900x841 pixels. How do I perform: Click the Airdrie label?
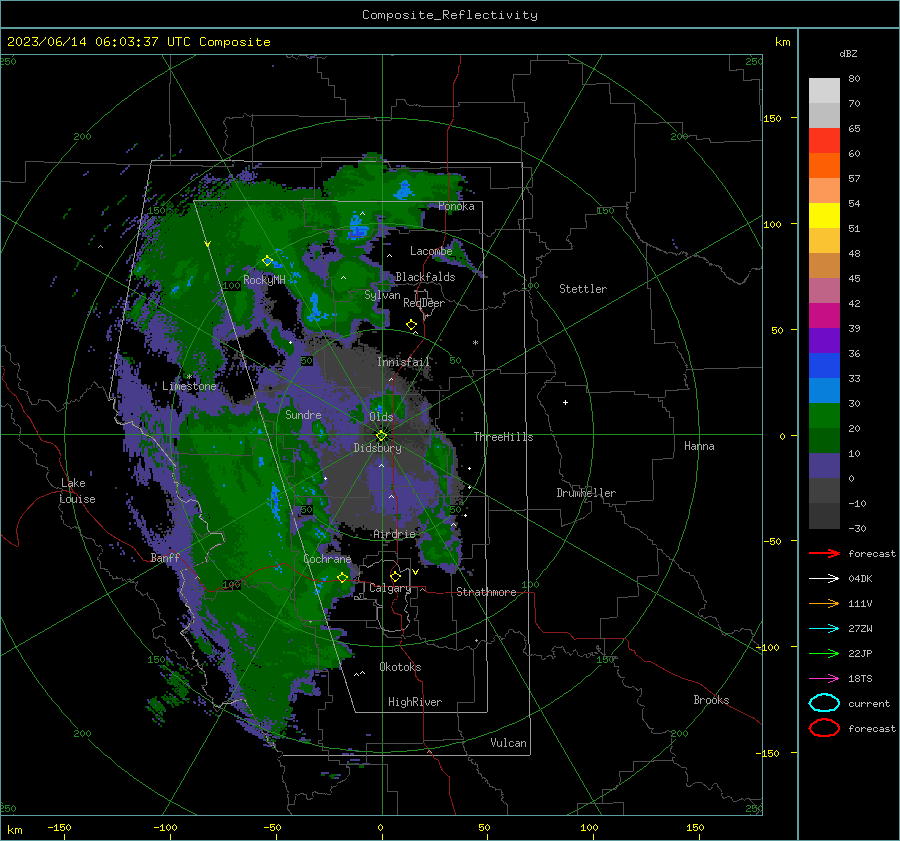point(394,534)
